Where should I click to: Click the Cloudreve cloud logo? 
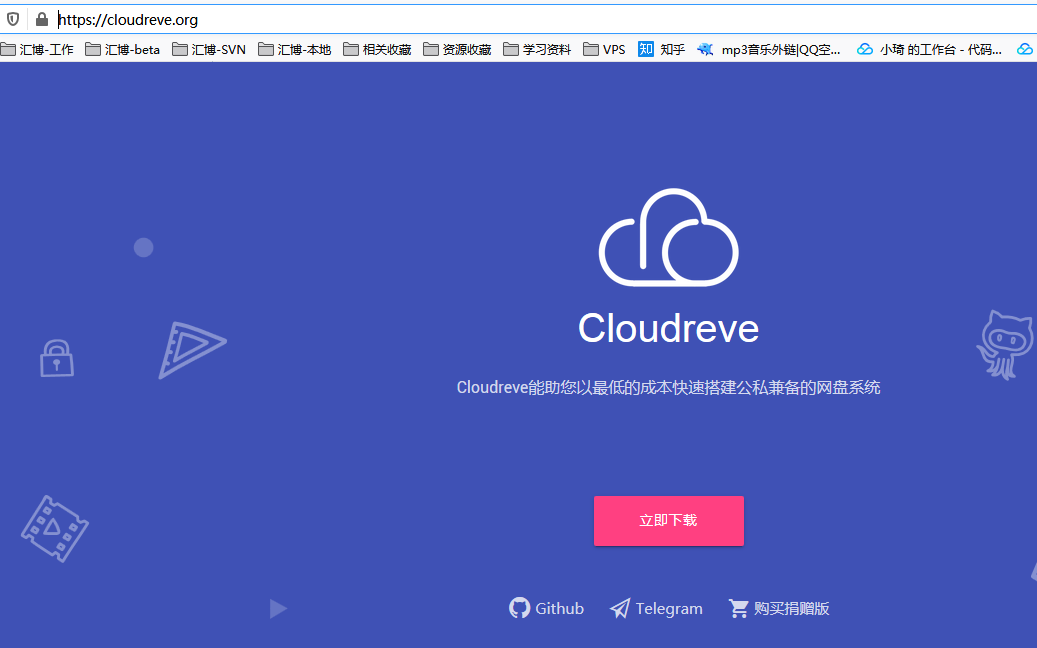(x=669, y=237)
